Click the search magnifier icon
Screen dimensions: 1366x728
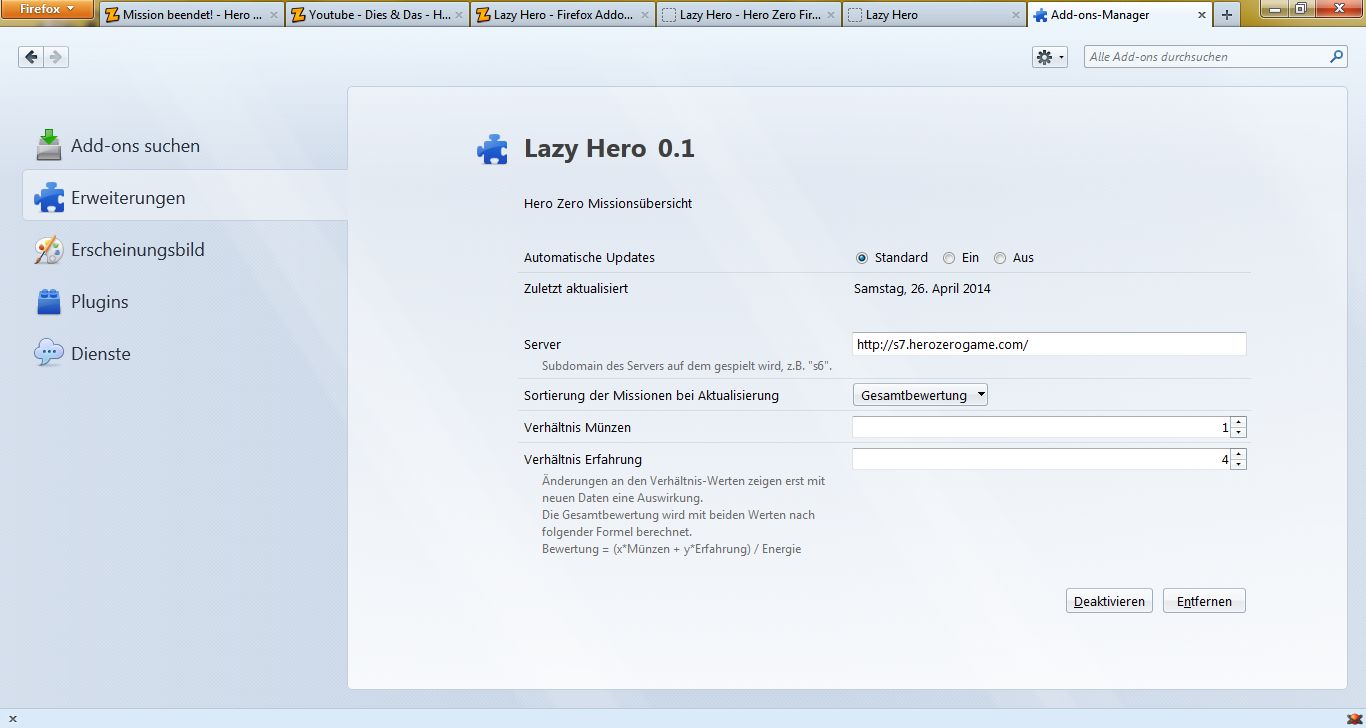(1337, 57)
